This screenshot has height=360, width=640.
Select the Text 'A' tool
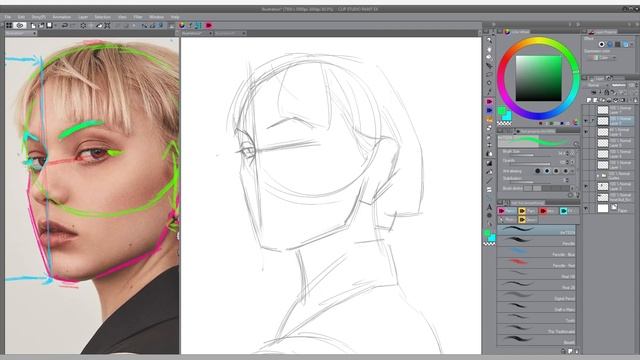[489, 207]
